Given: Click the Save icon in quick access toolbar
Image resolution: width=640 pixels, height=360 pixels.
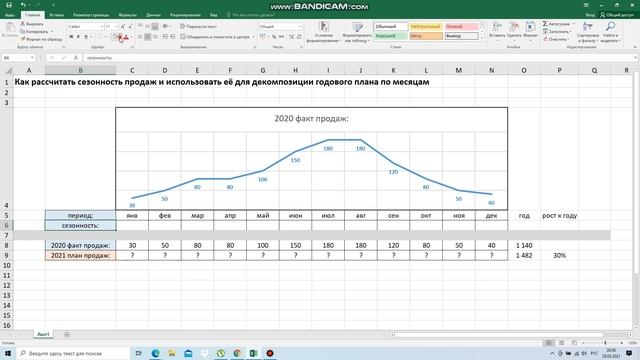Looking at the screenshot, I should pyautogui.click(x=9, y=5).
